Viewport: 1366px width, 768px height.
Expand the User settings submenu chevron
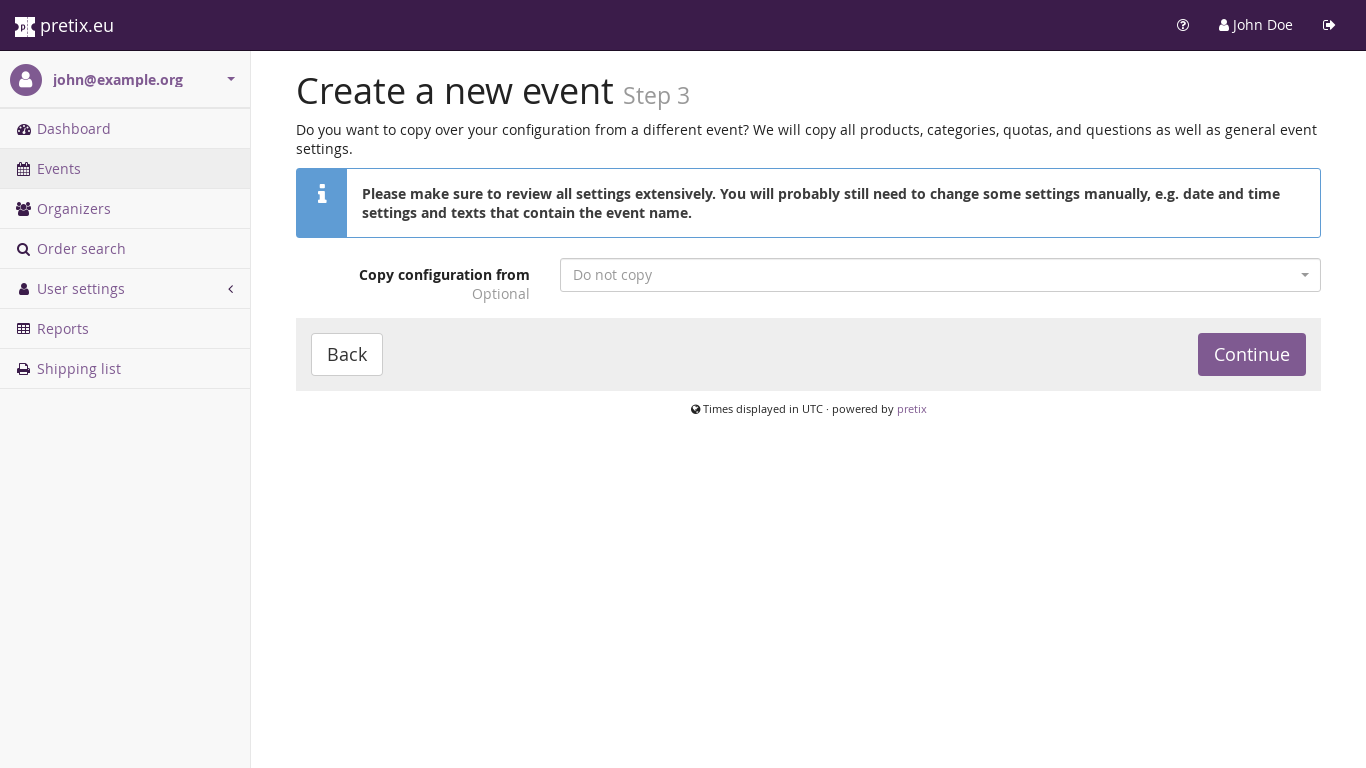pos(231,289)
